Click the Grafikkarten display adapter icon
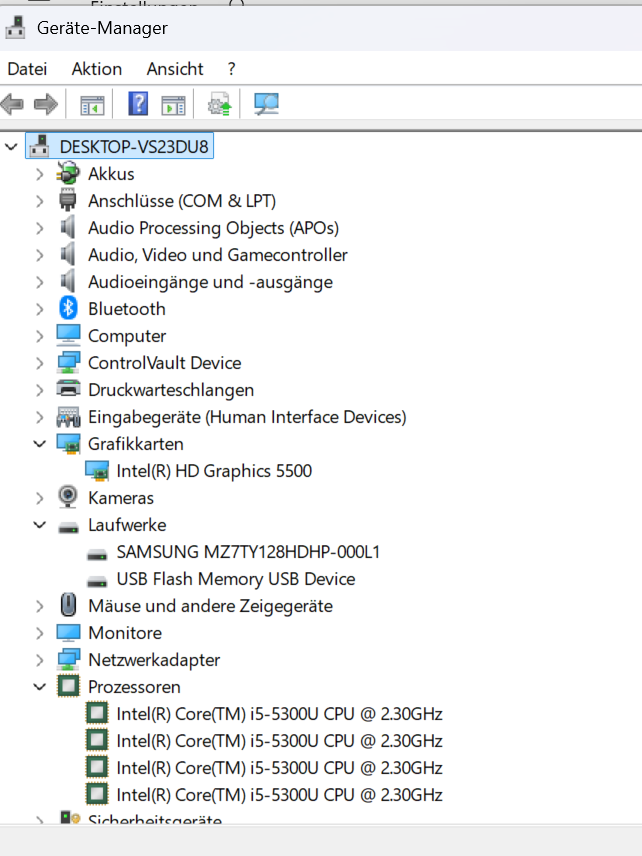The image size is (642, 856). [68, 444]
